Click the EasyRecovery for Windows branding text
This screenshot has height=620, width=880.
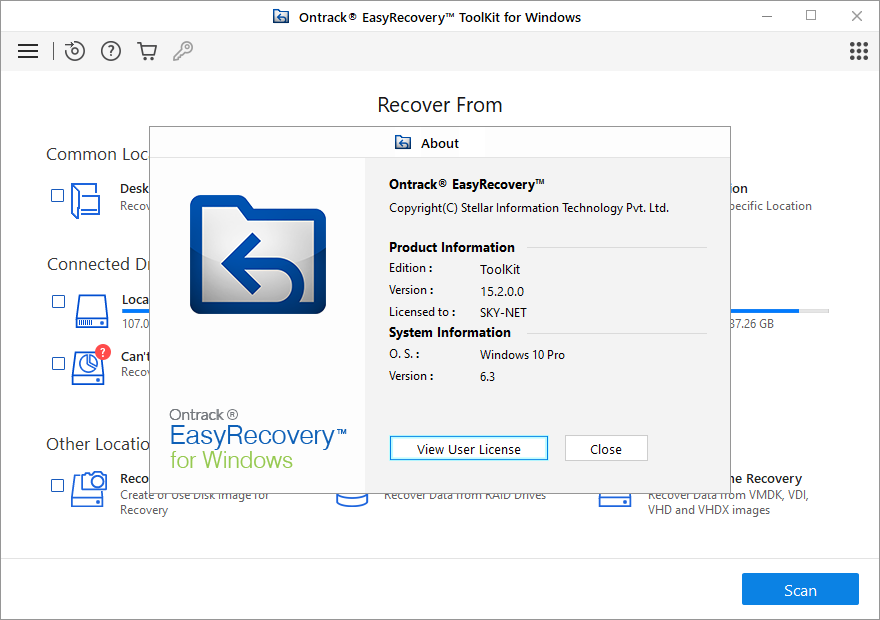(x=258, y=439)
